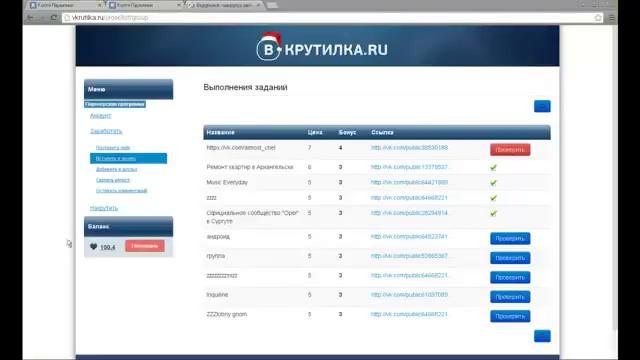Select Сделать репост in the sidebar
This screenshot has height=360, width=640.
click(x=113, y=180)
